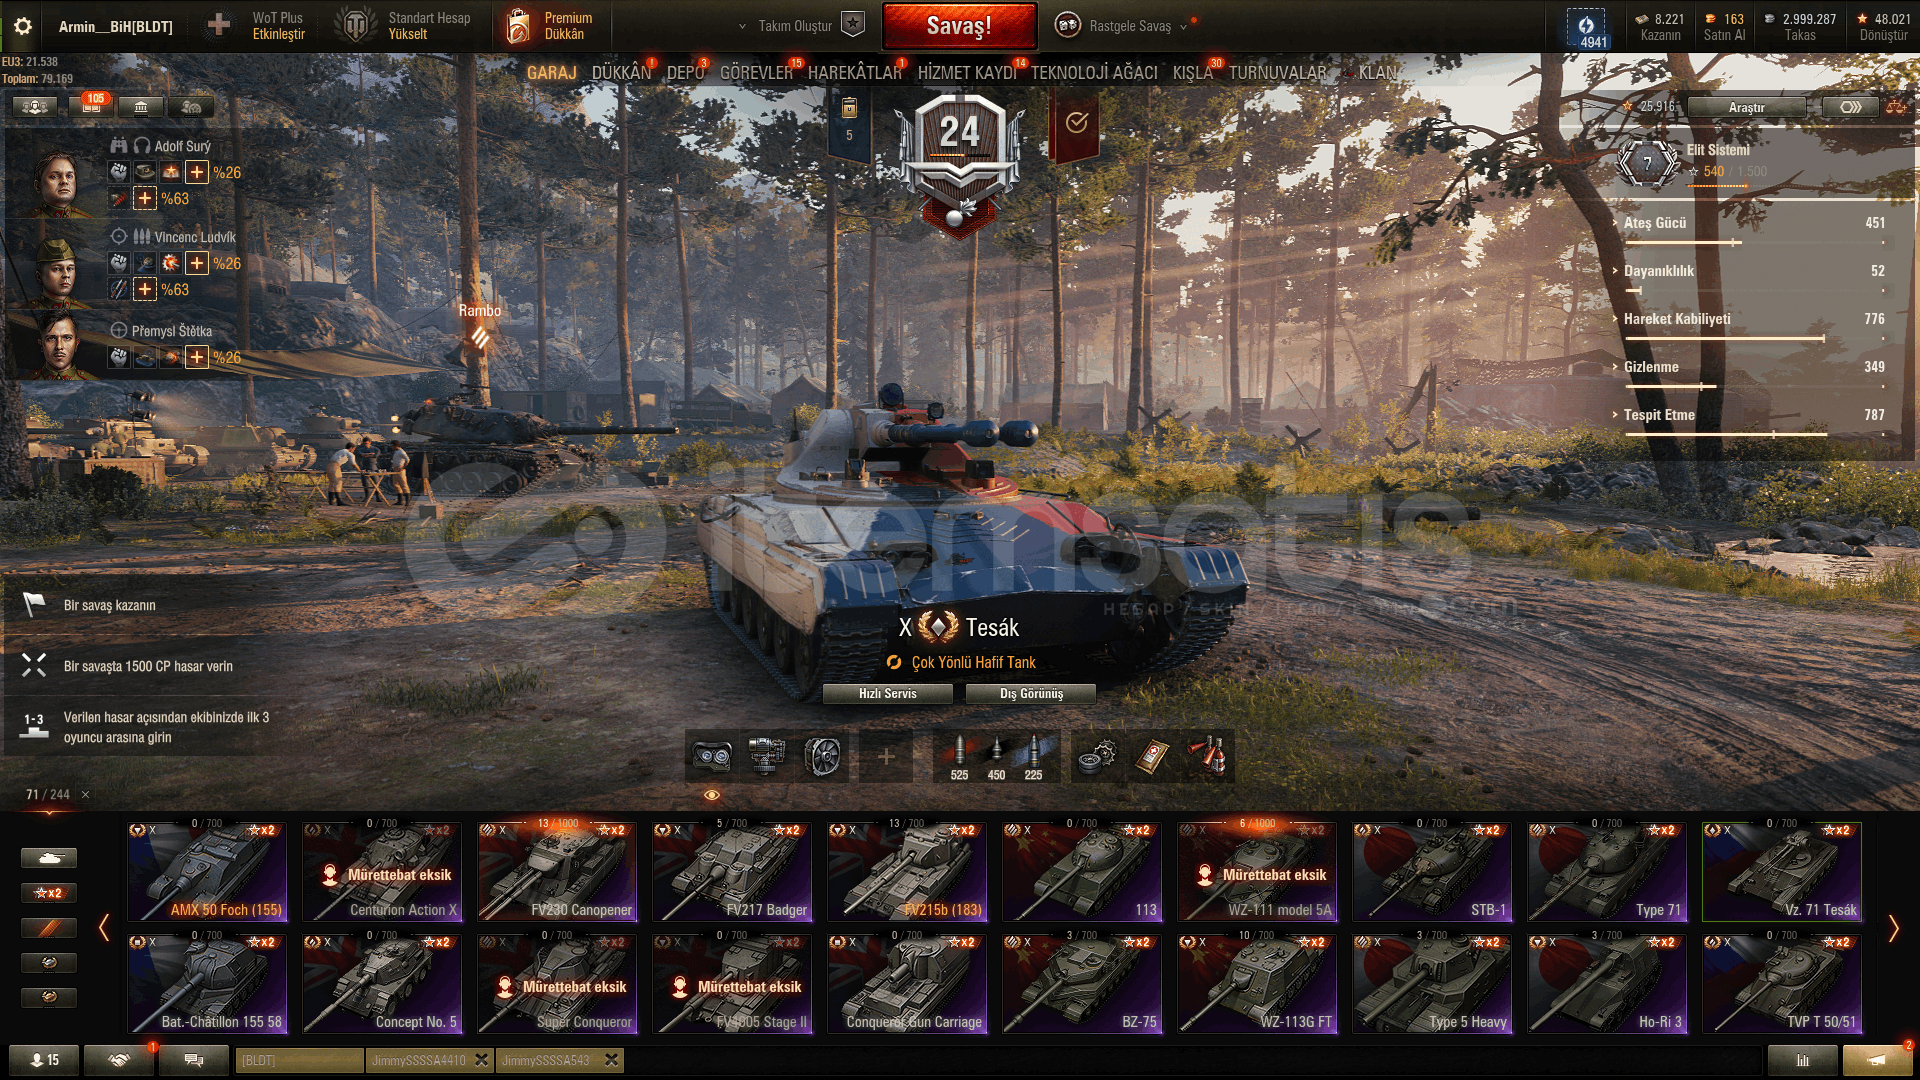The width and height of the screenshot is (1920, 1080).
Task: Open the settings gear menu
Action: (x=22, y=27)
